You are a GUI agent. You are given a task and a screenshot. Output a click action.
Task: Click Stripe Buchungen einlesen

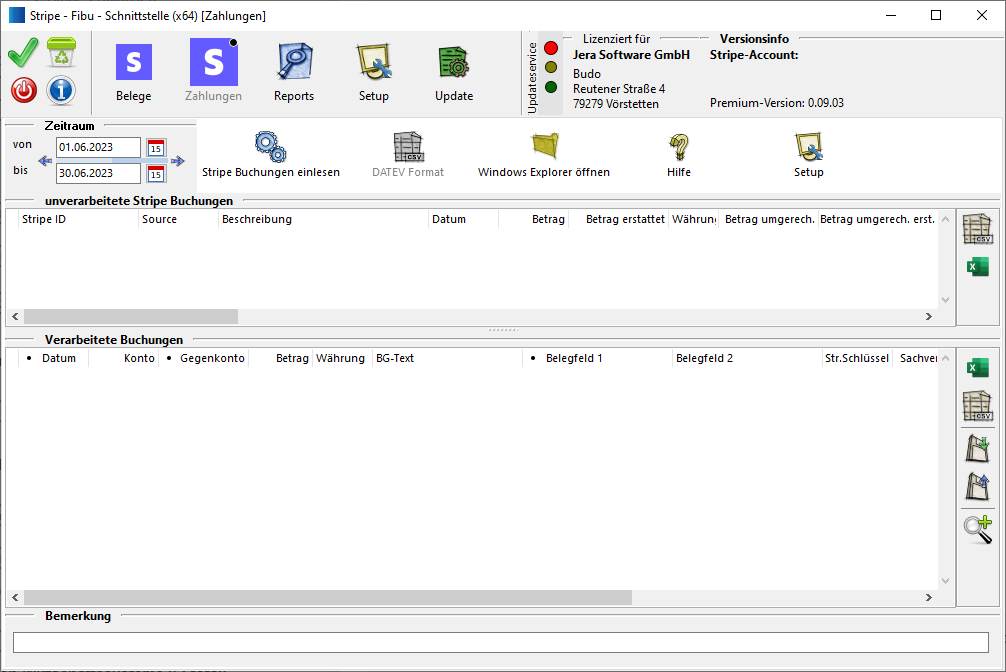point(271,155)
